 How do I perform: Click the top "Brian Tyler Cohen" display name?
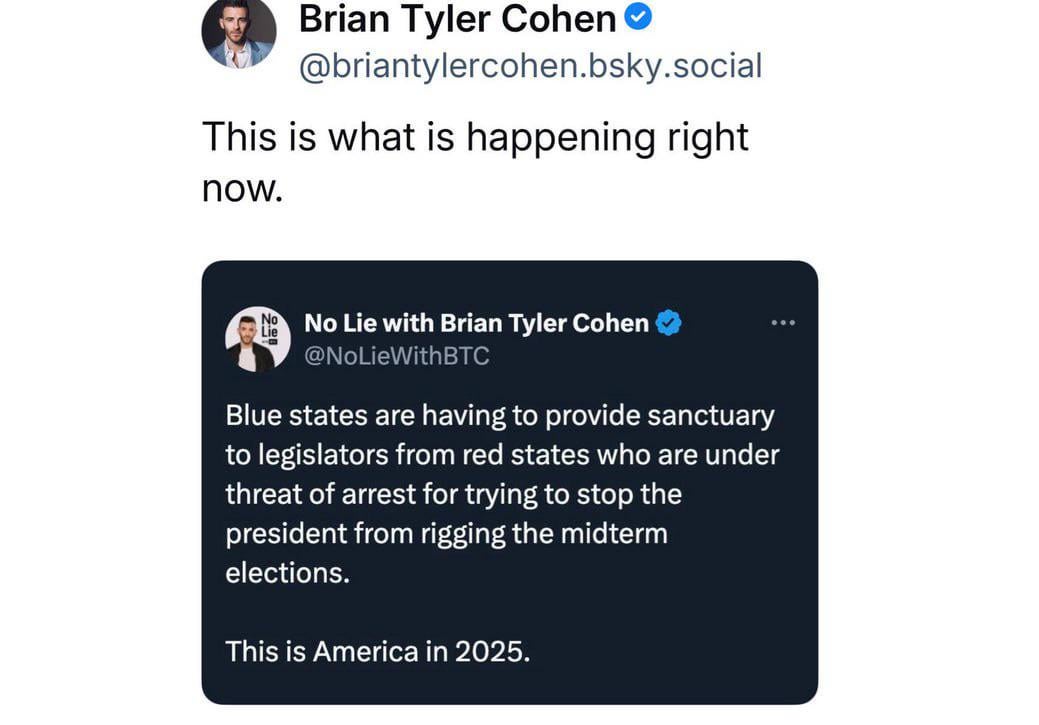click(457, 18)
